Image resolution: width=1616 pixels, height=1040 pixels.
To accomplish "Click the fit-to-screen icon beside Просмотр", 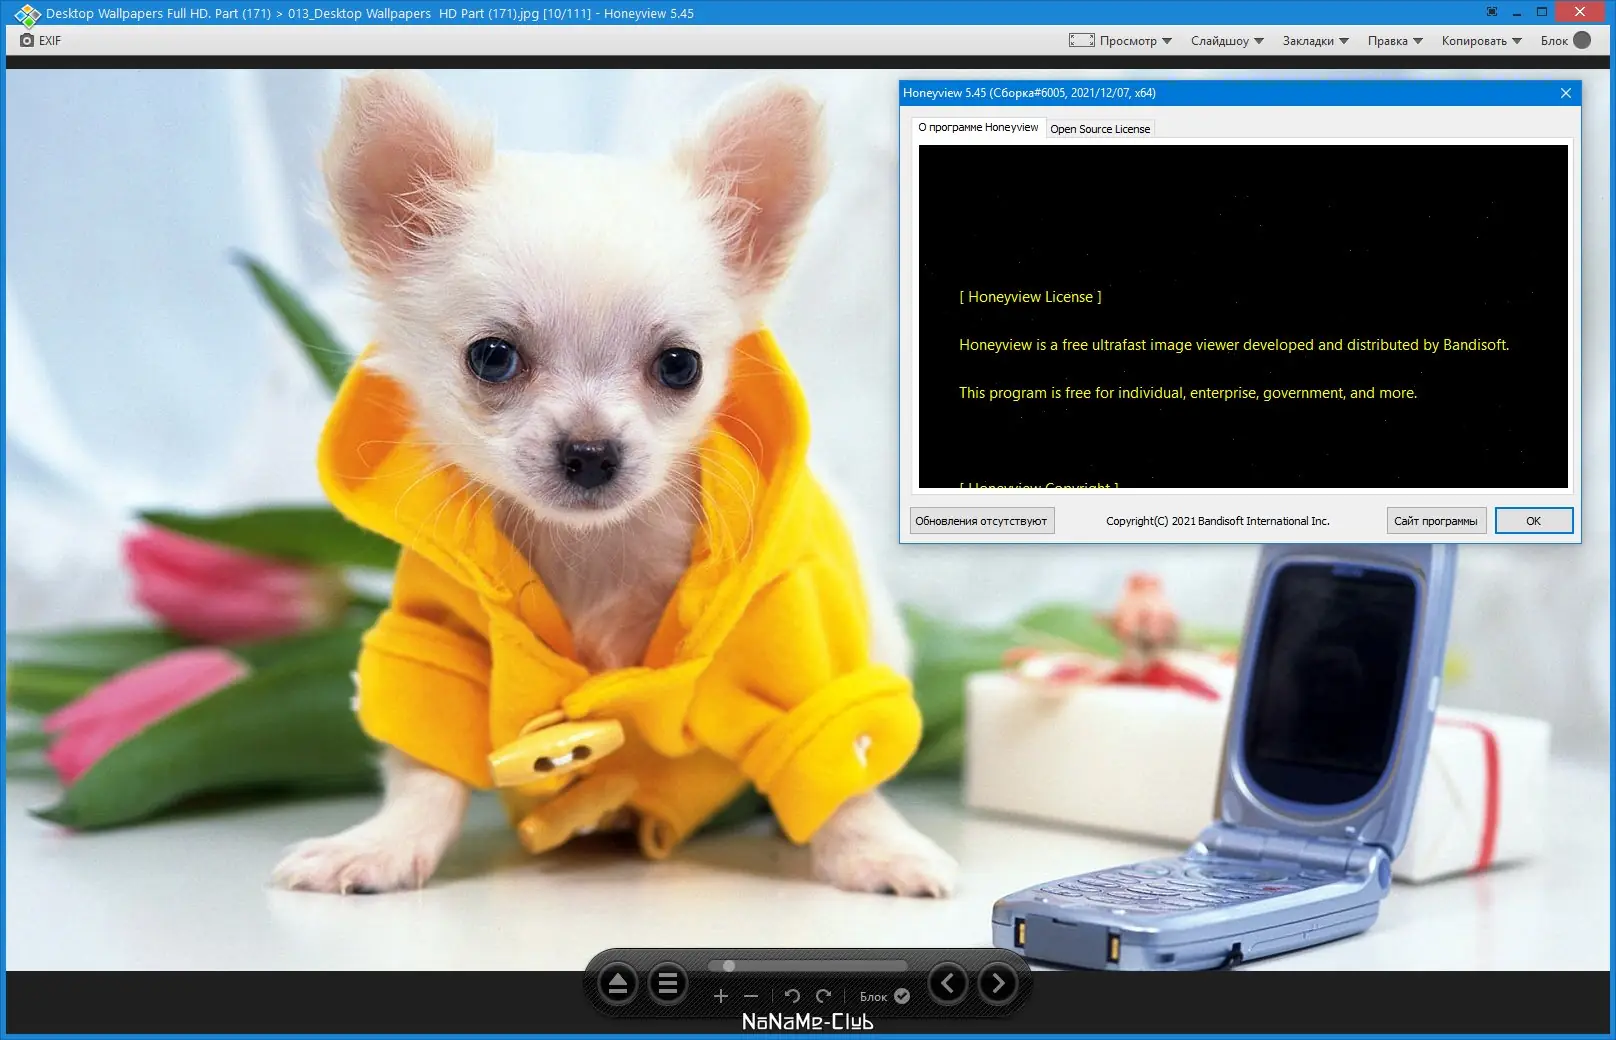I will tap(1081, 41).
